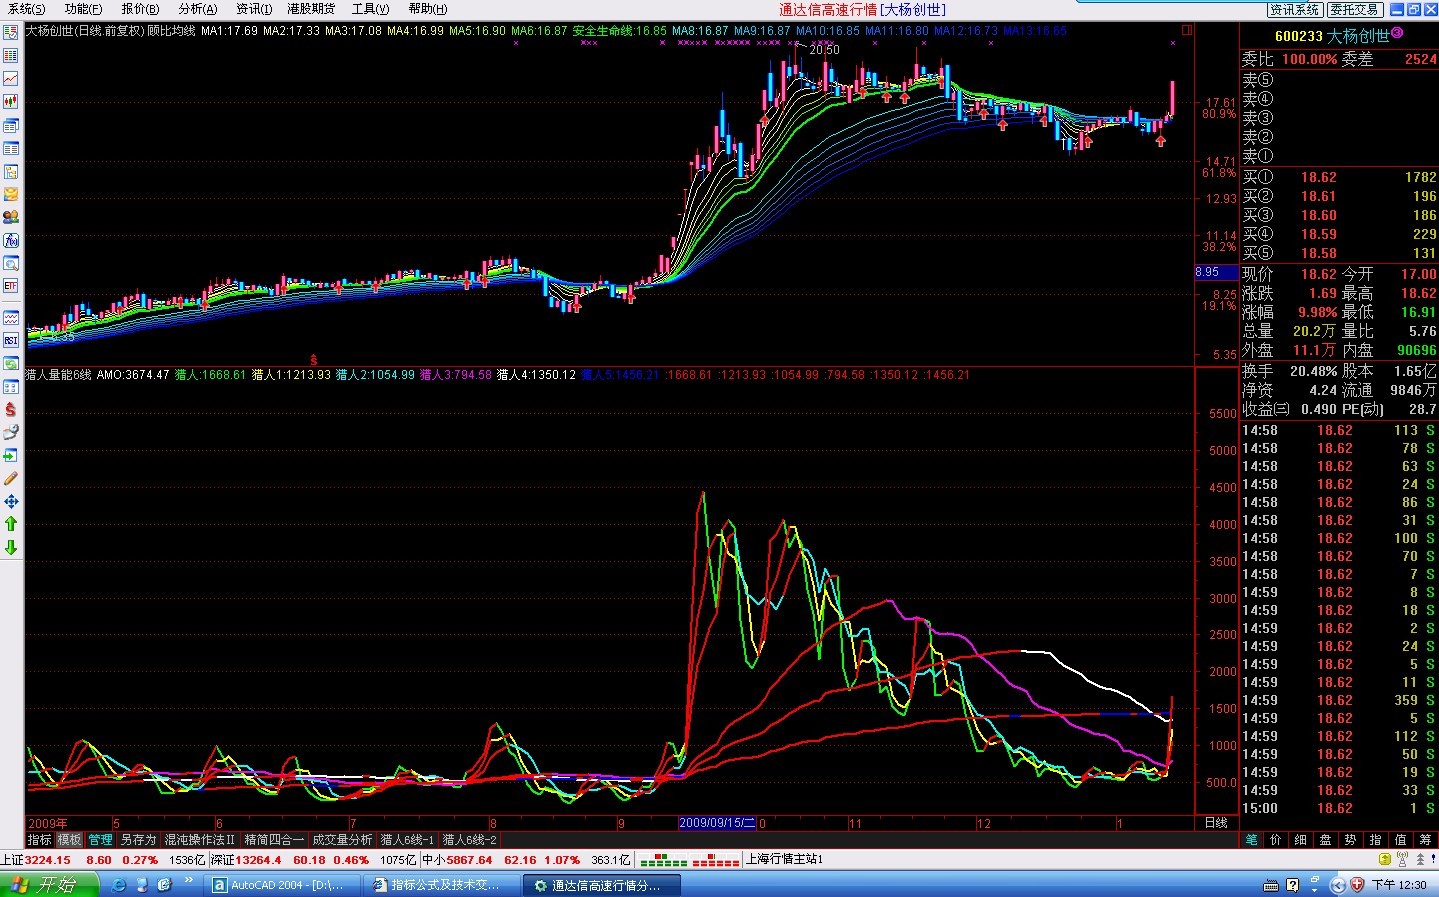Switch to 成交量分析 indicator tab

pyautogui.click(x=342, y=840)
